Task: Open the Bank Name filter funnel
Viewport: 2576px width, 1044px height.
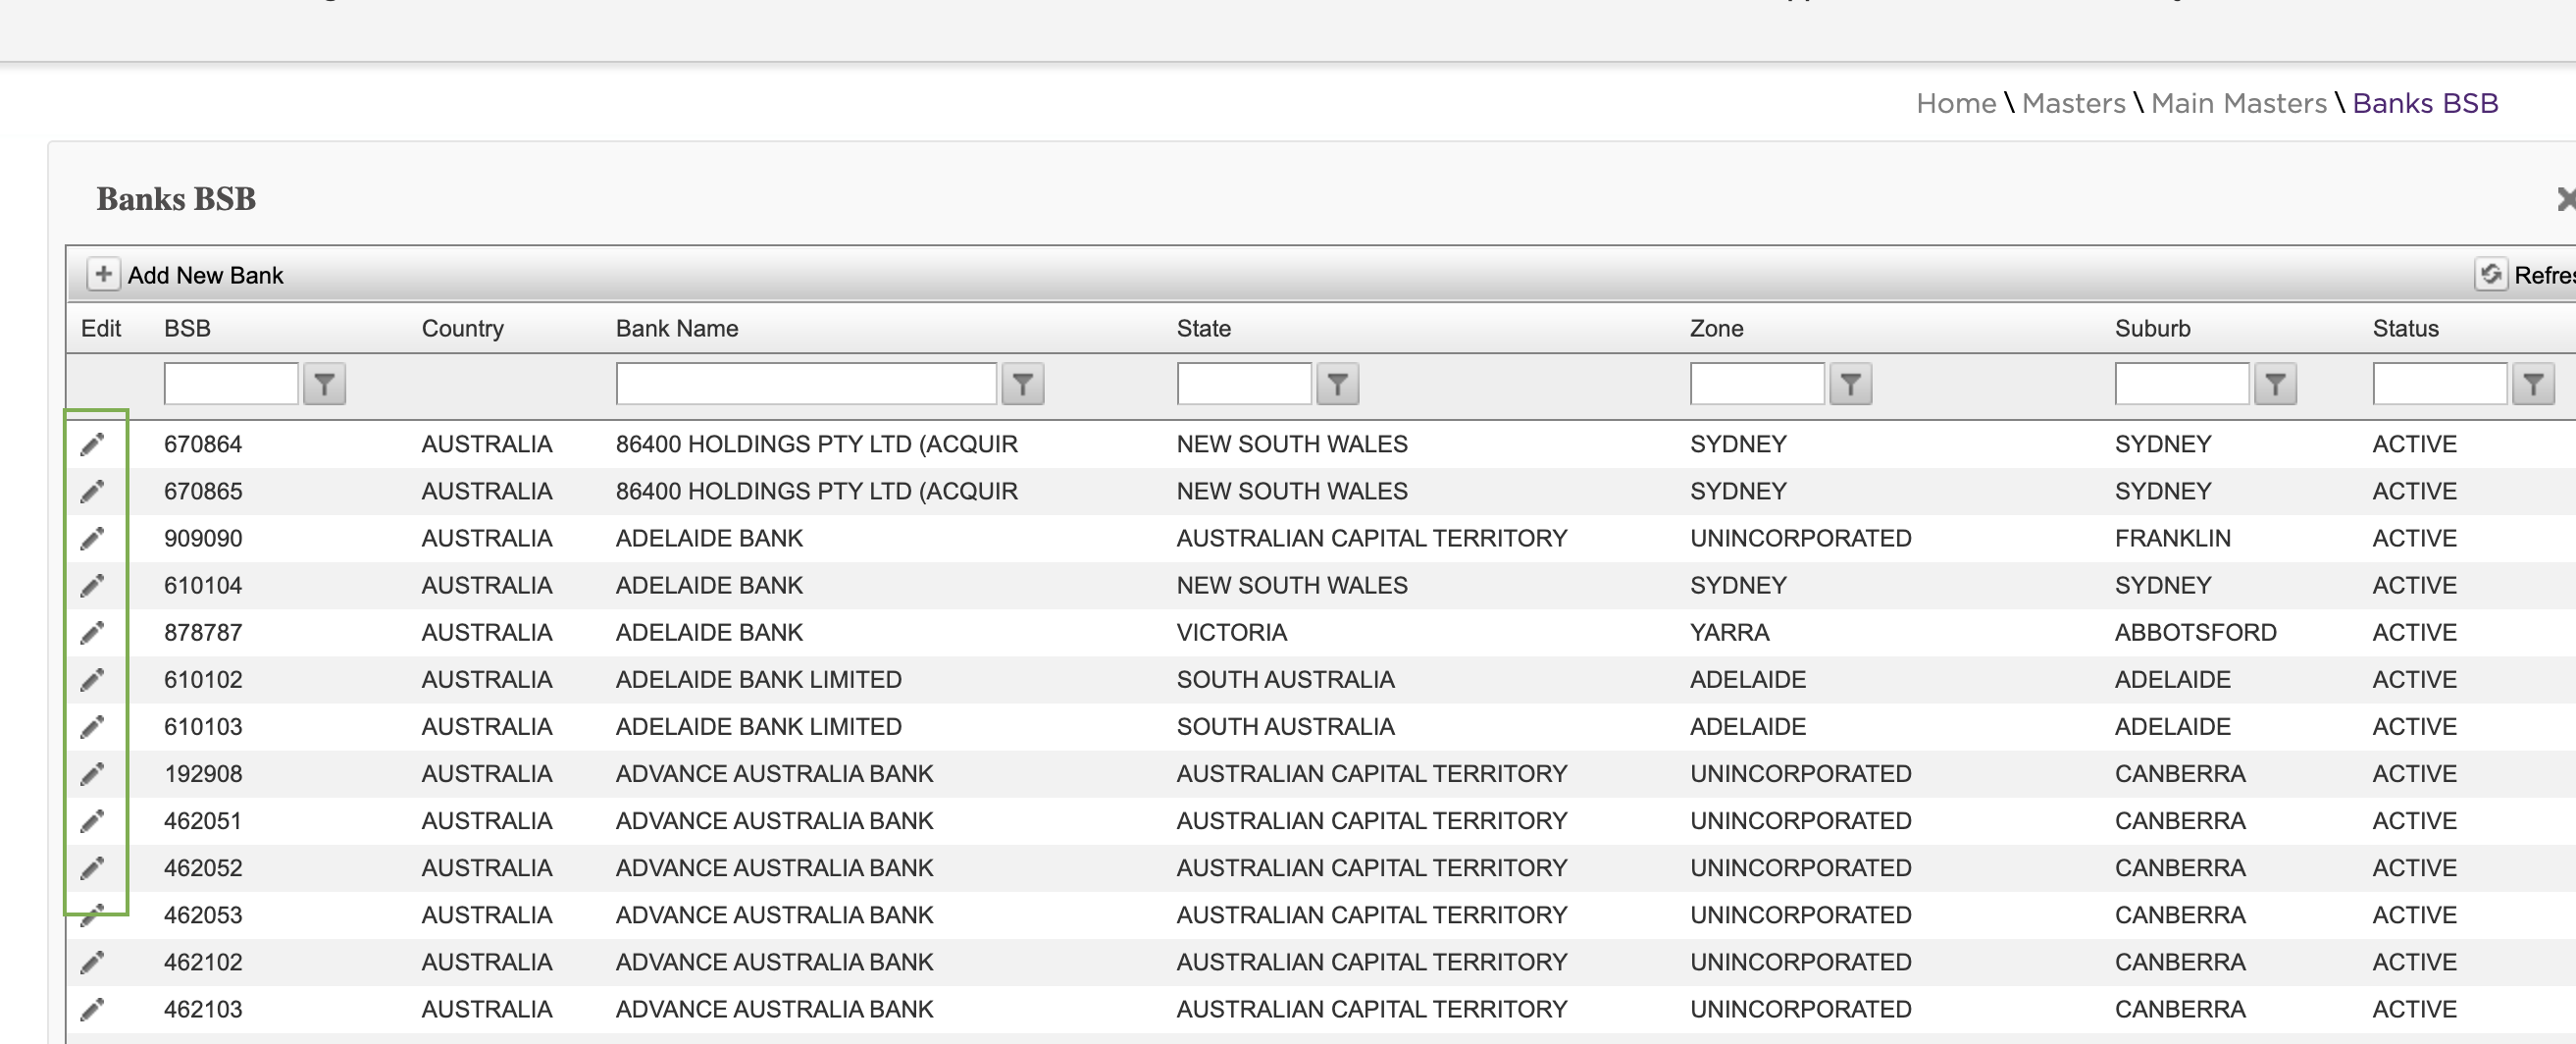Action: 1022,384
